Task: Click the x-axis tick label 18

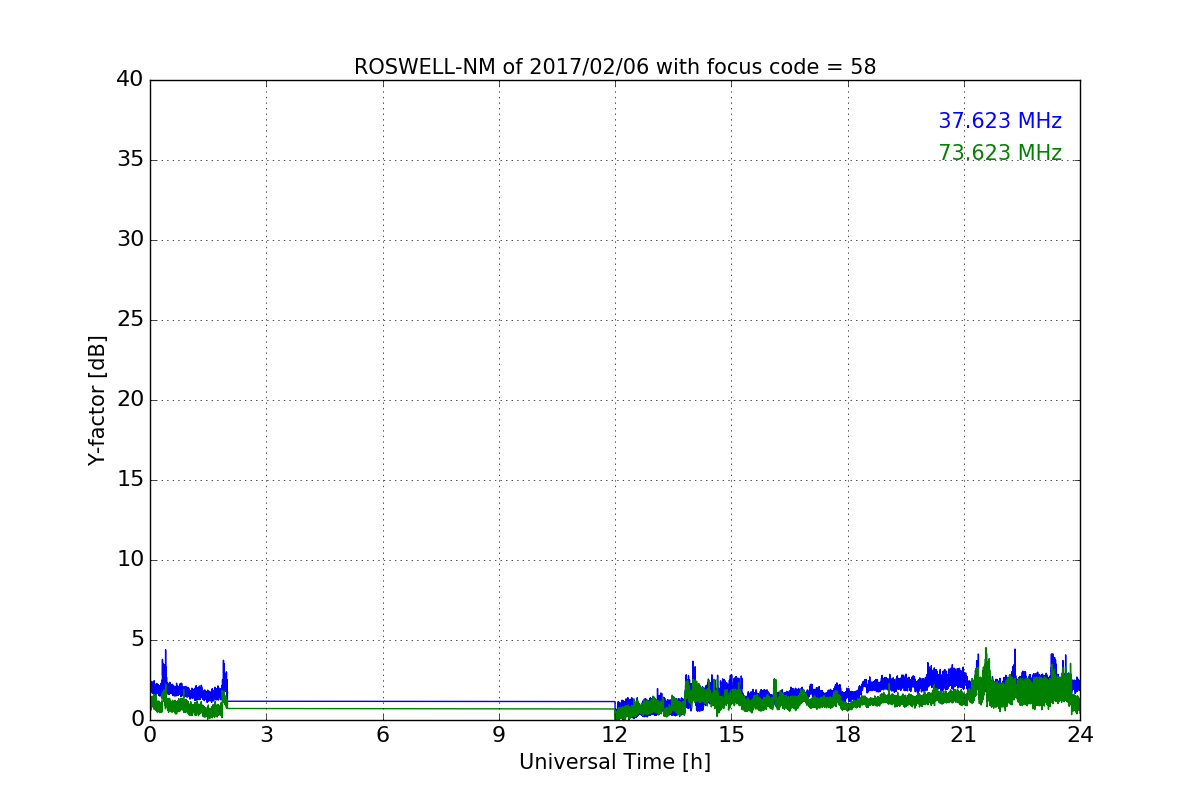Action: tap(848, 734)
